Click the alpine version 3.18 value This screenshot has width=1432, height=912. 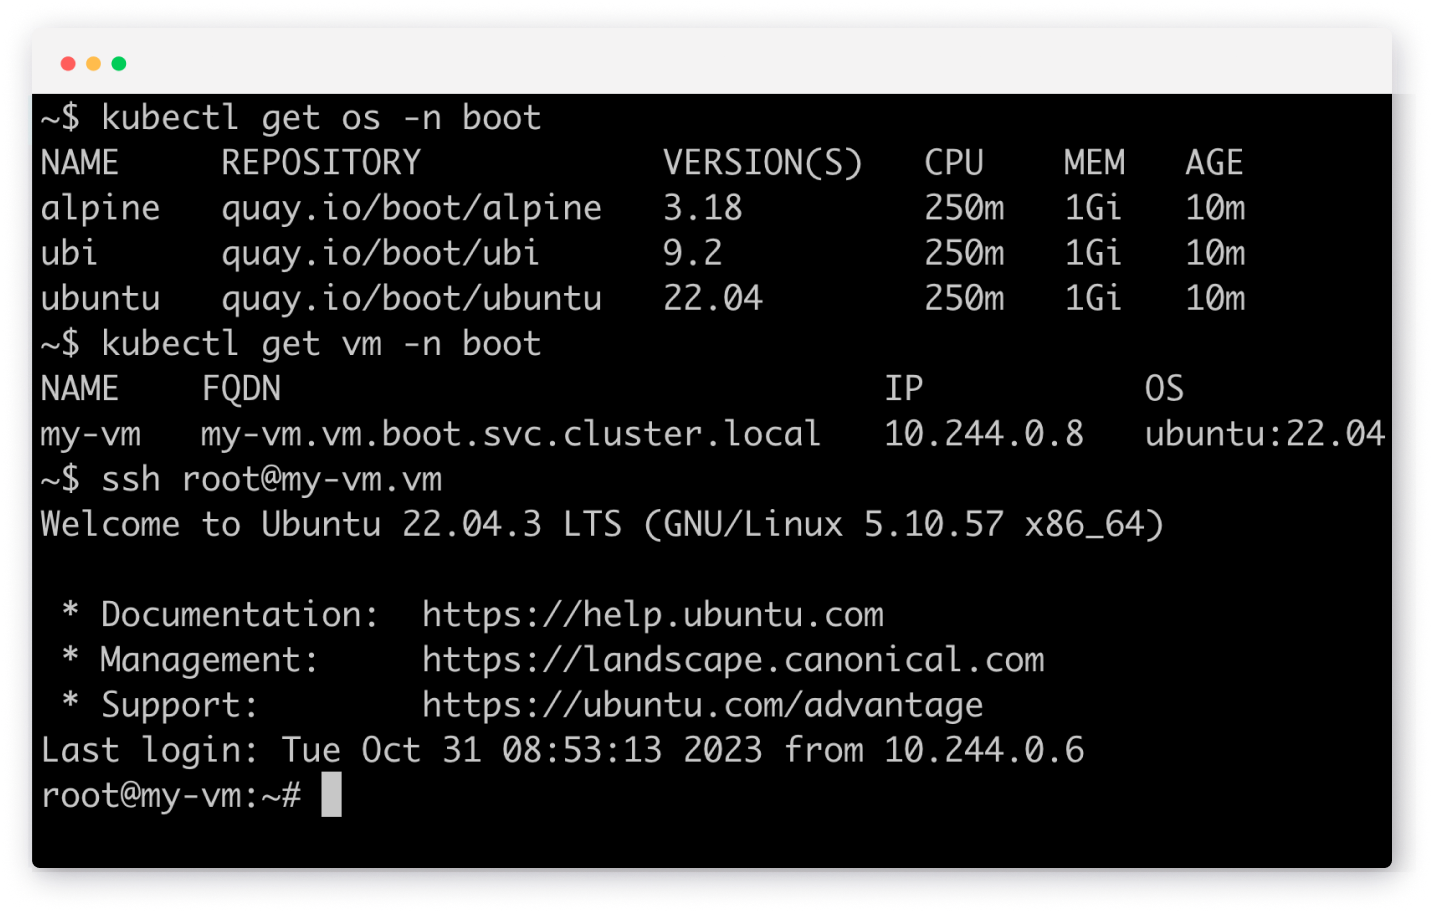click(x=702, y=208)
